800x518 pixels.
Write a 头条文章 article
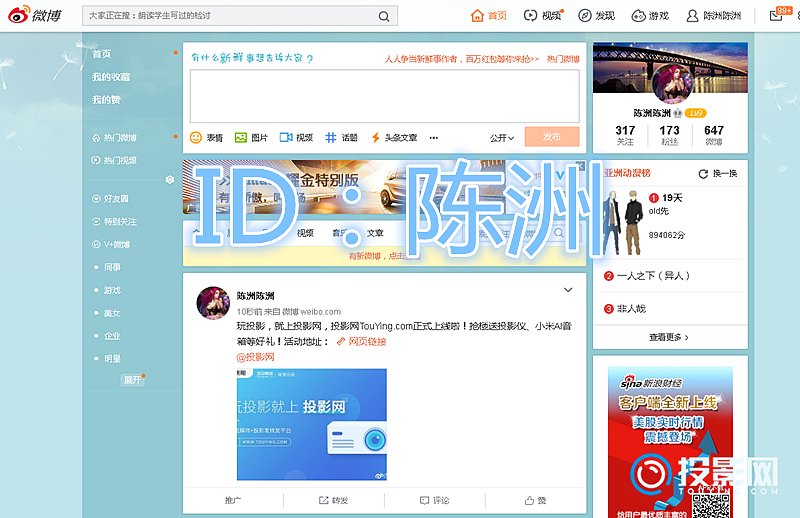(394, 138)
